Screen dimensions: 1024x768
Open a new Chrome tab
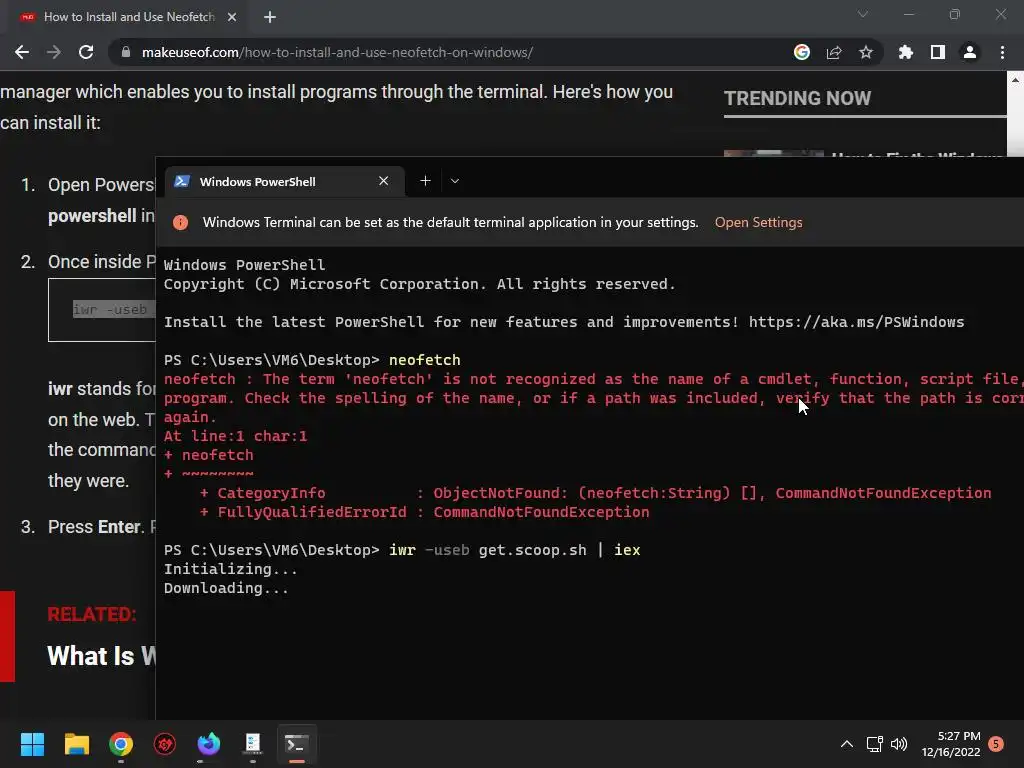[x=270, y=17]
